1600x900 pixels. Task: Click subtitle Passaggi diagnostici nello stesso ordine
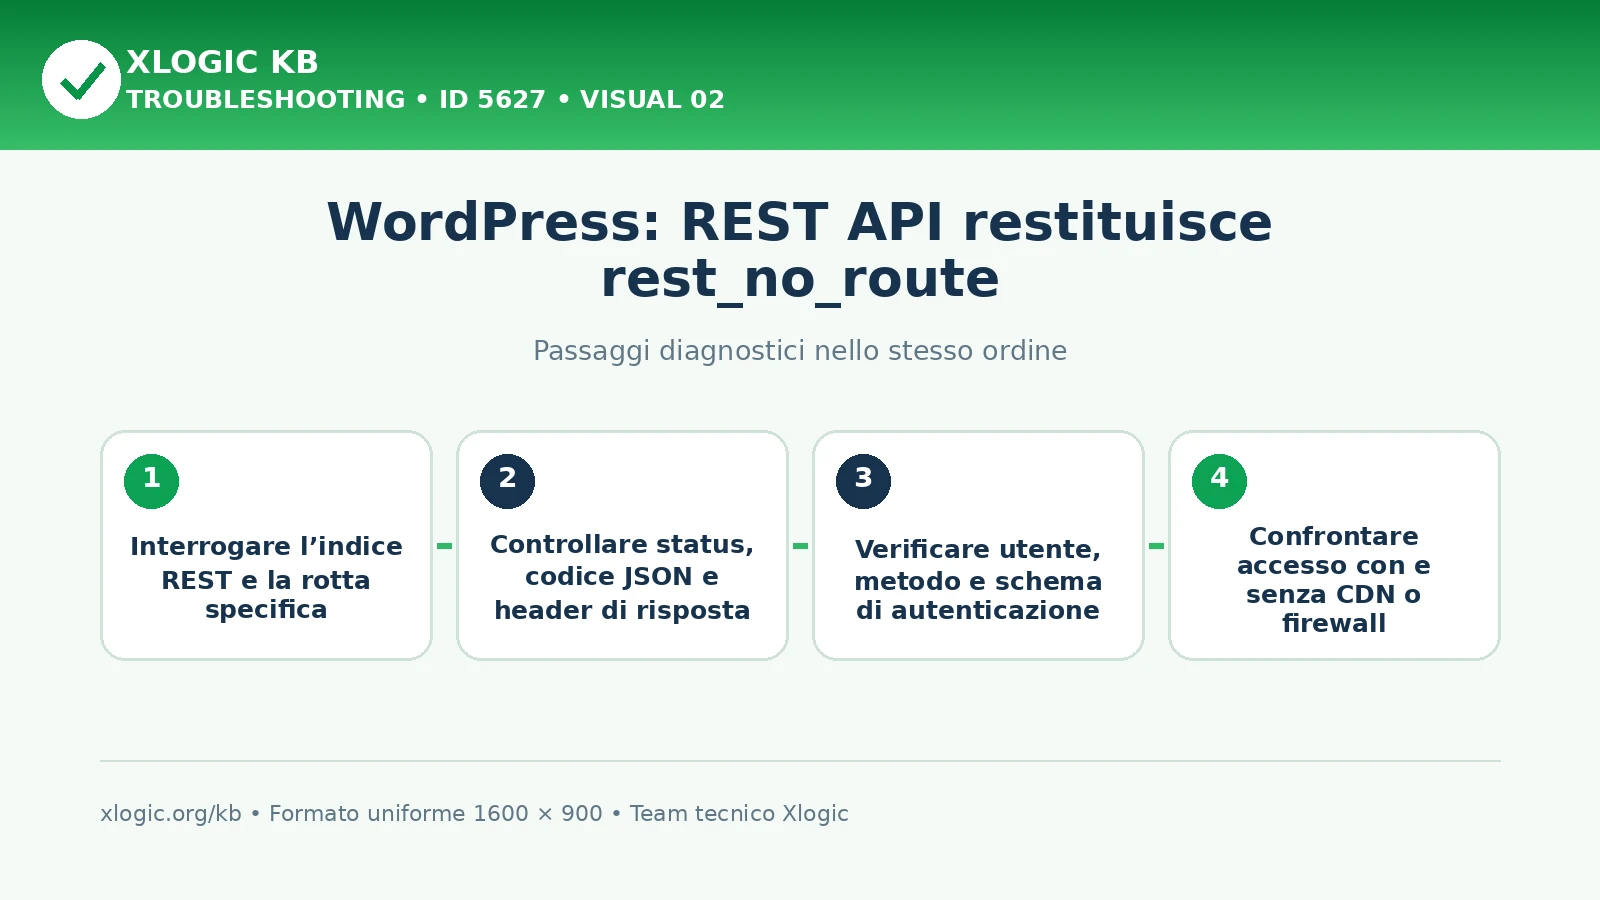pos(800,351)
